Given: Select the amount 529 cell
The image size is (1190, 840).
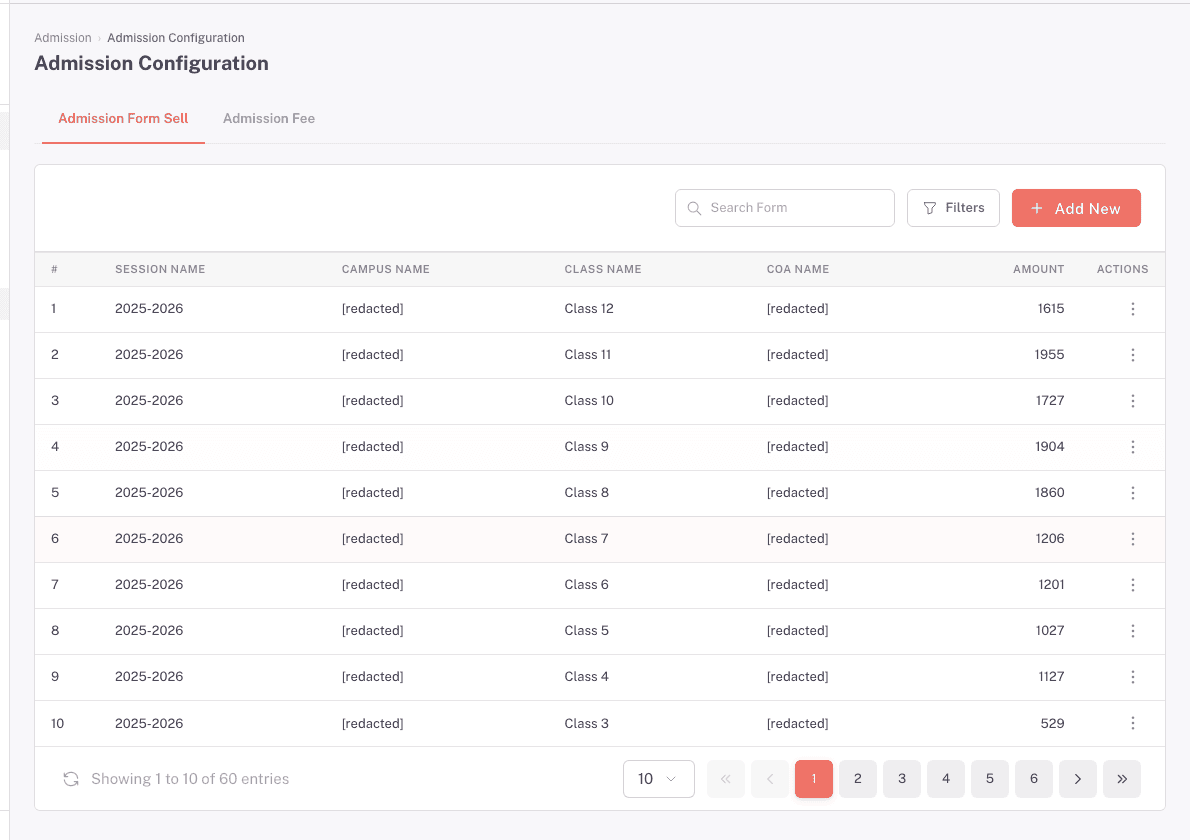Looking at the screenshot, I should tap(1052, 724).
